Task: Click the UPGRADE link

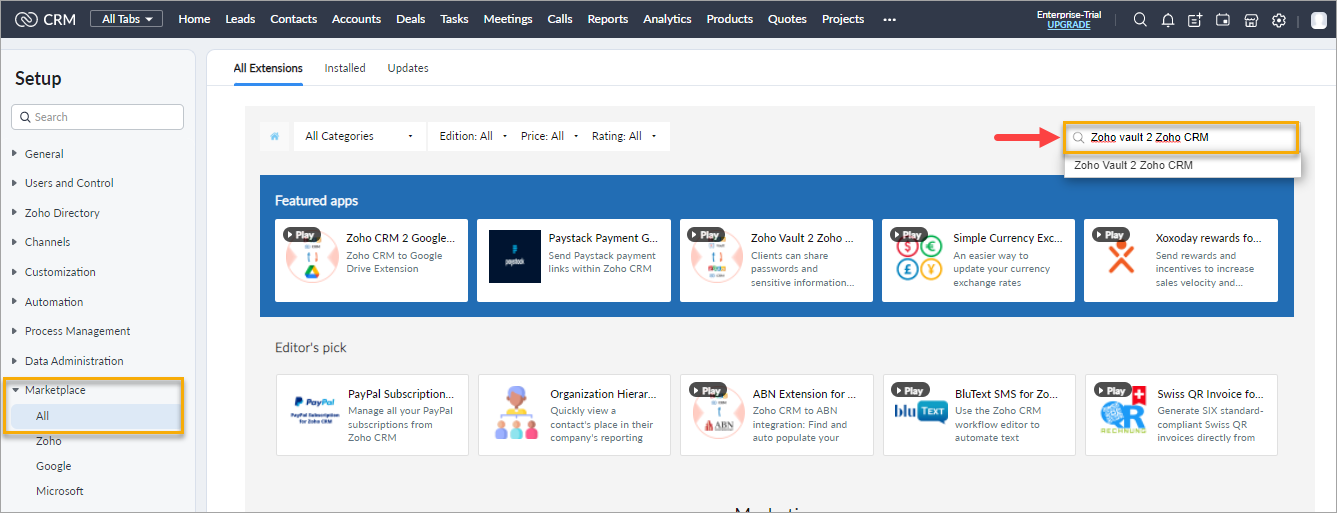Action: [x=1069, y=25]
